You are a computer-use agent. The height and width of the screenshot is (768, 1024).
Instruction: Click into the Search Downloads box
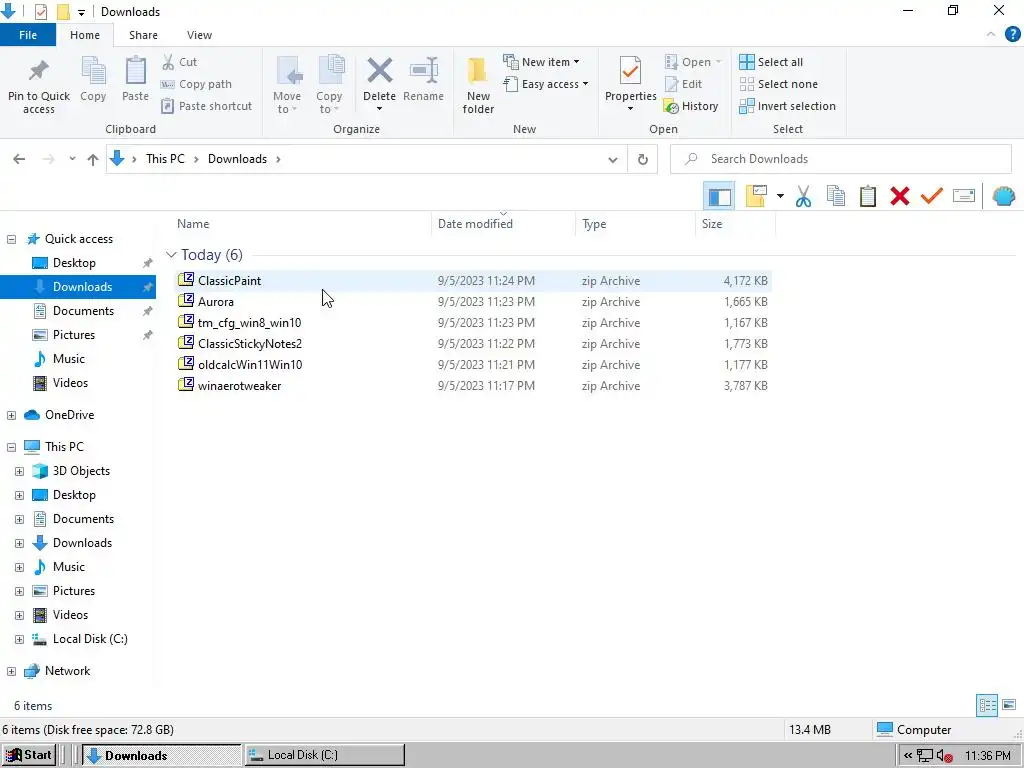[x=840, y=159]
